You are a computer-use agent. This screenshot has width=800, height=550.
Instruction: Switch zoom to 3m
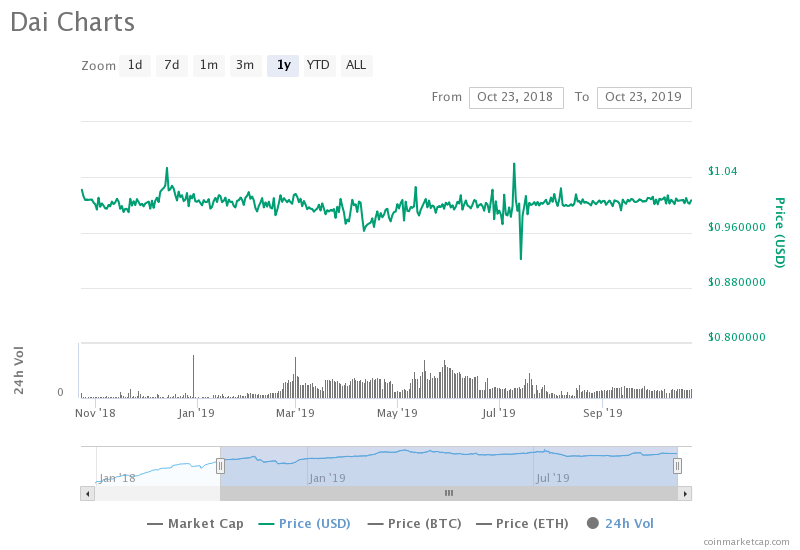(245, 65)
